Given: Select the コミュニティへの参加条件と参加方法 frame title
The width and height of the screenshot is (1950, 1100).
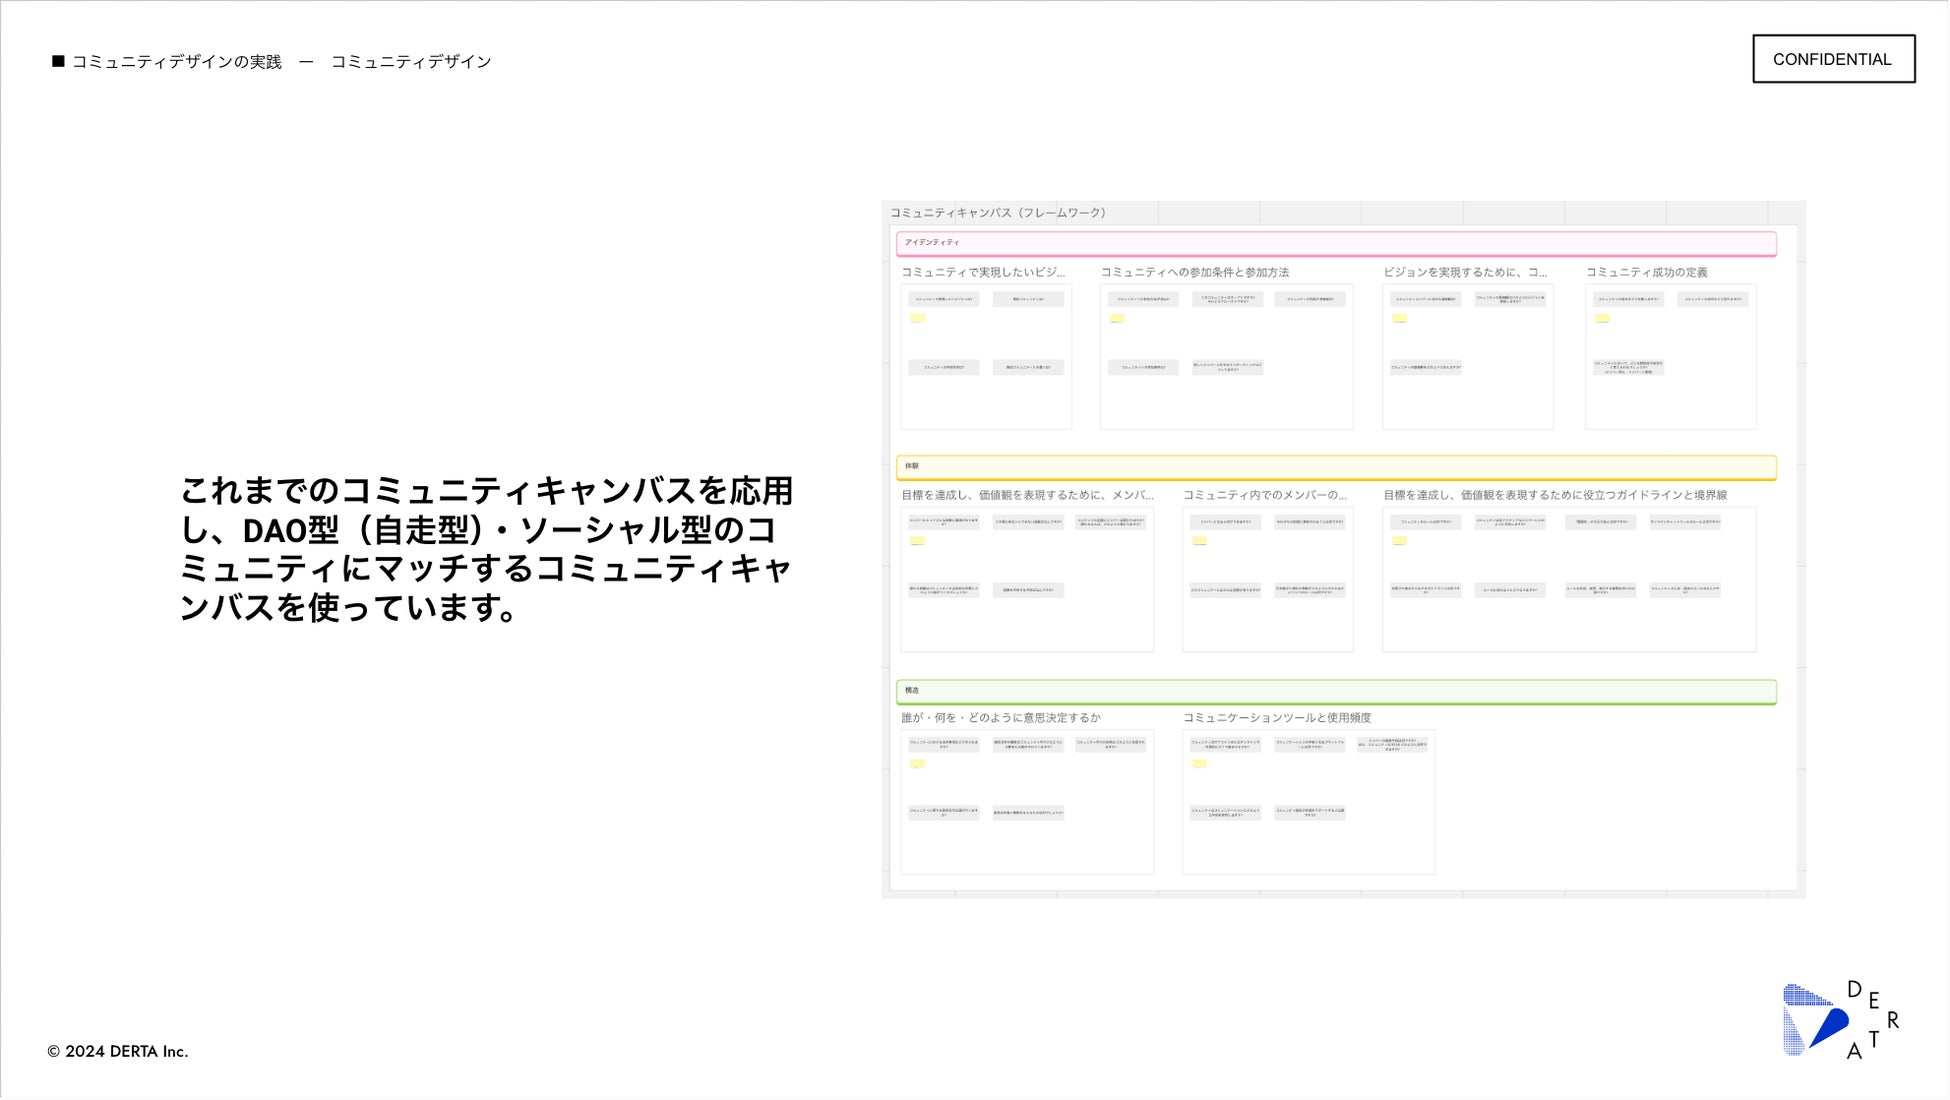Looking at the screenshot, I should [x=1194, y=272].
